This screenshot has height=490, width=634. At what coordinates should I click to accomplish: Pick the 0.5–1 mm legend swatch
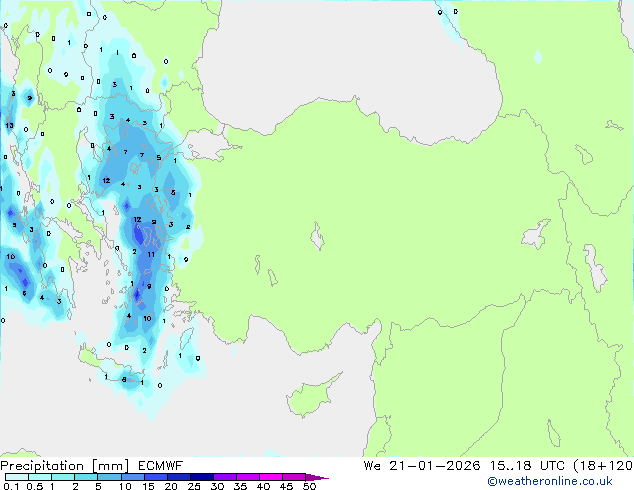tap(40, 477)
